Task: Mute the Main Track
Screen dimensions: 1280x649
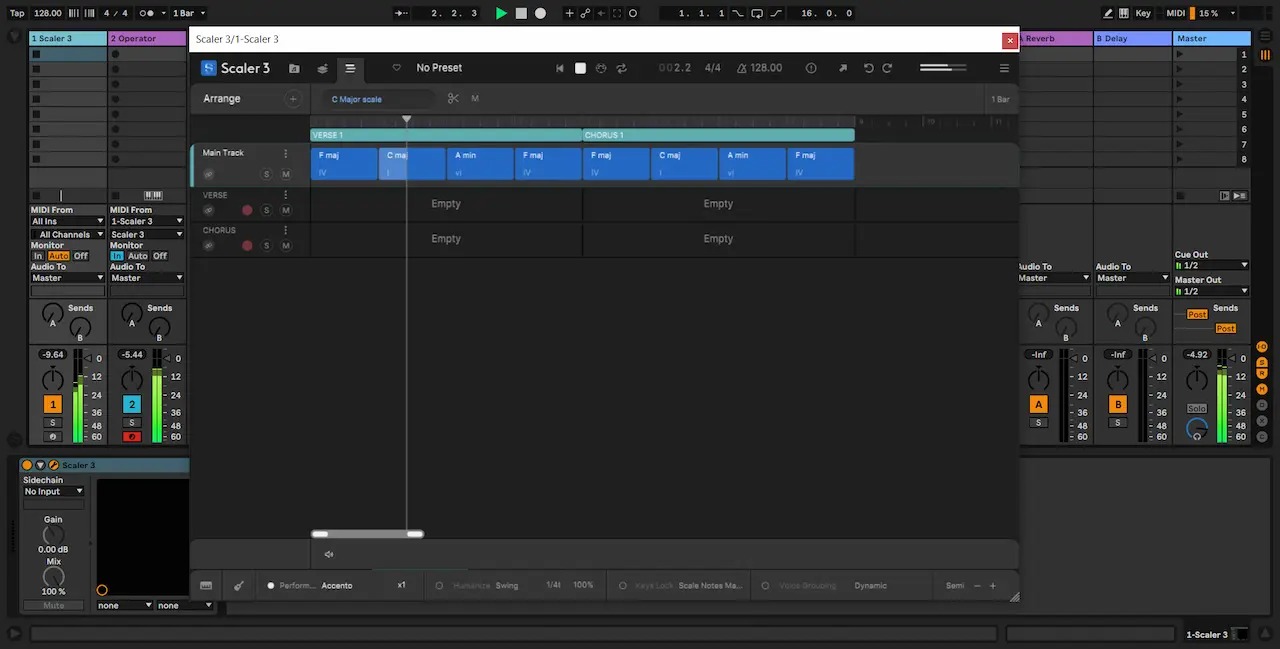Action: click(x=286, y=174)
